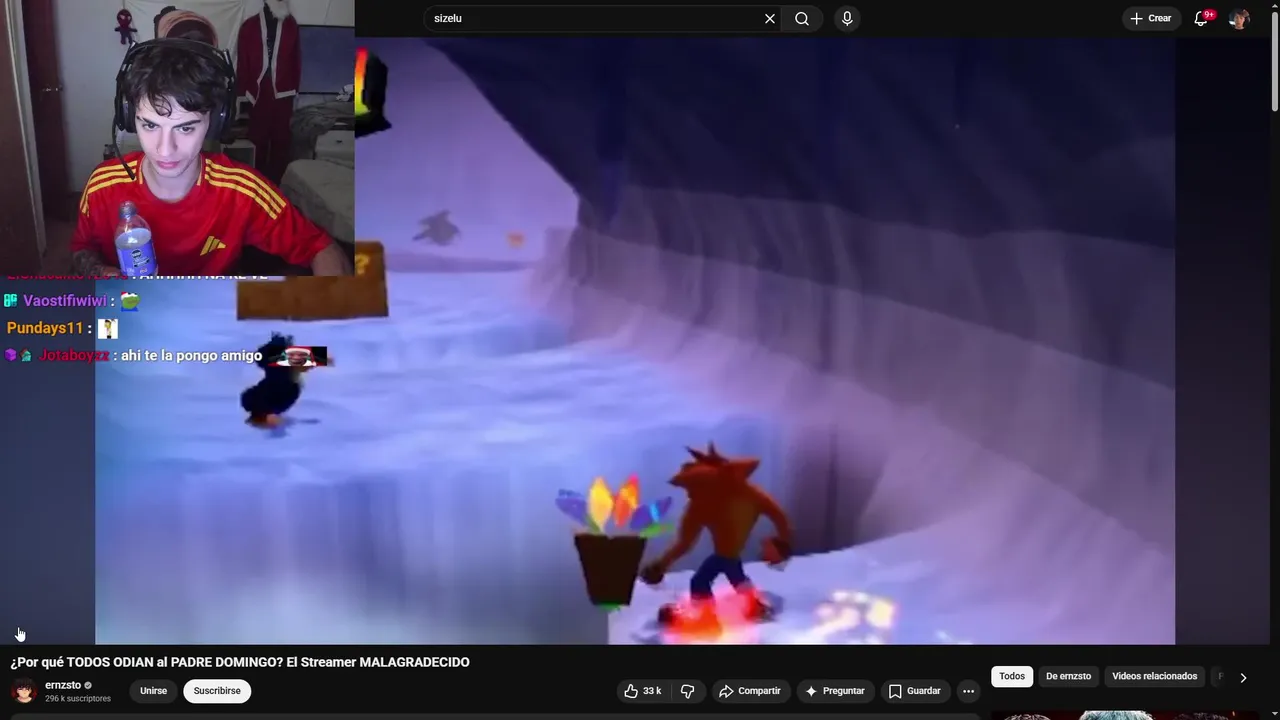Click the Preguntar button
This screenshot has width=1280, height=720.
[x=835, y=691]
